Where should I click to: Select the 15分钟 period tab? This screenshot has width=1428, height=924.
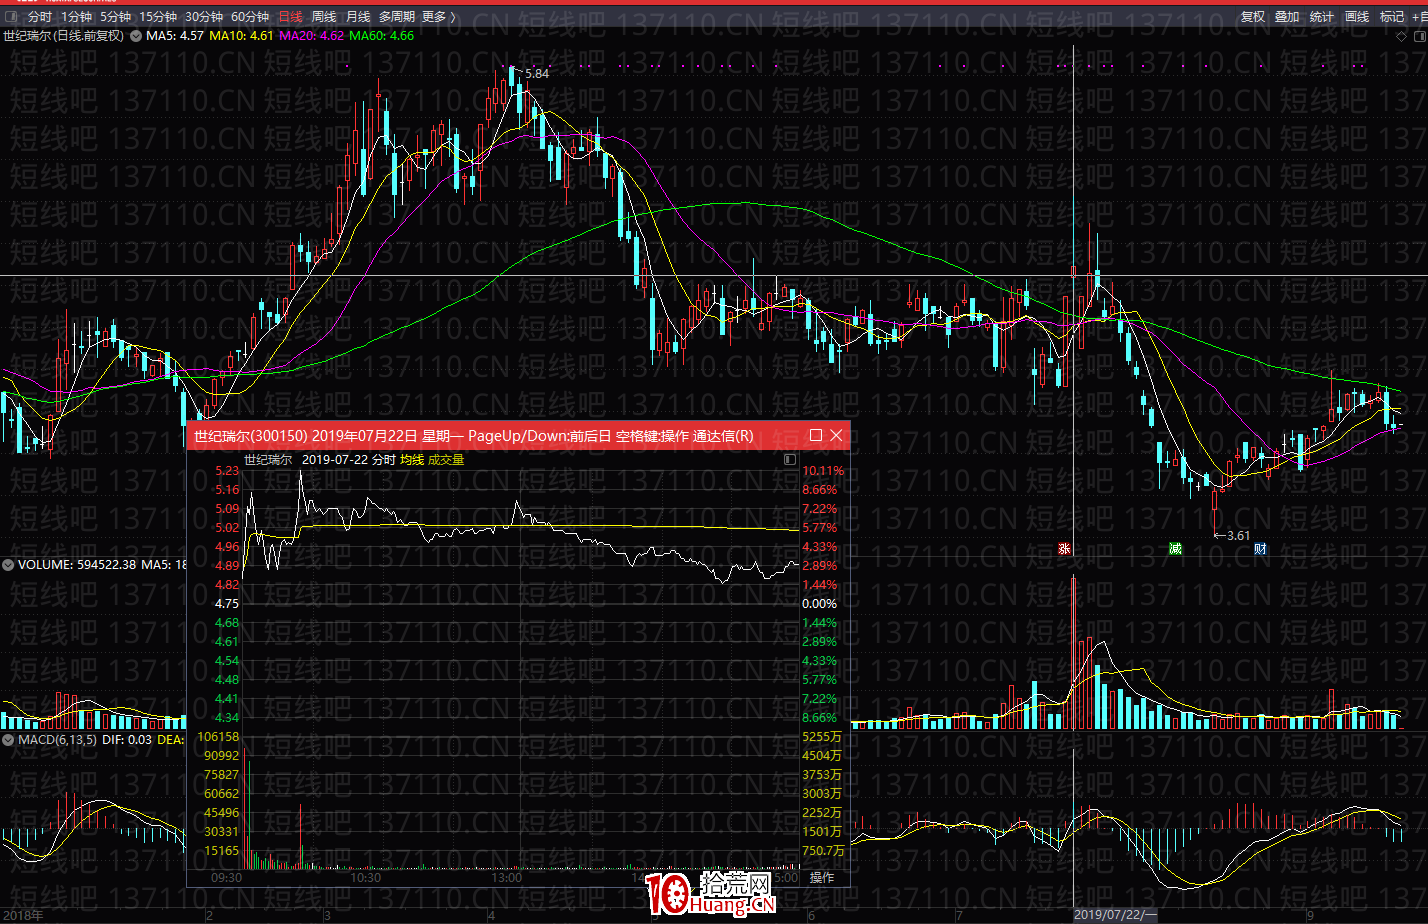(x=158, y=17)
